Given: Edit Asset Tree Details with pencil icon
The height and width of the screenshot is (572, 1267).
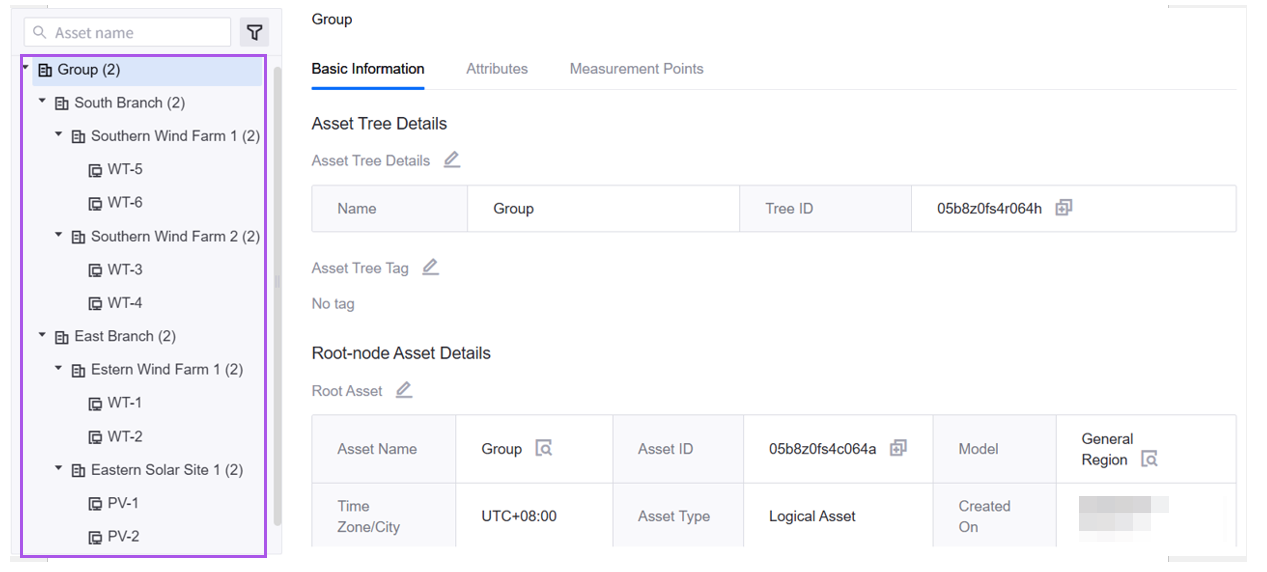Looking at the screenshot, I should tap(452, 160).
